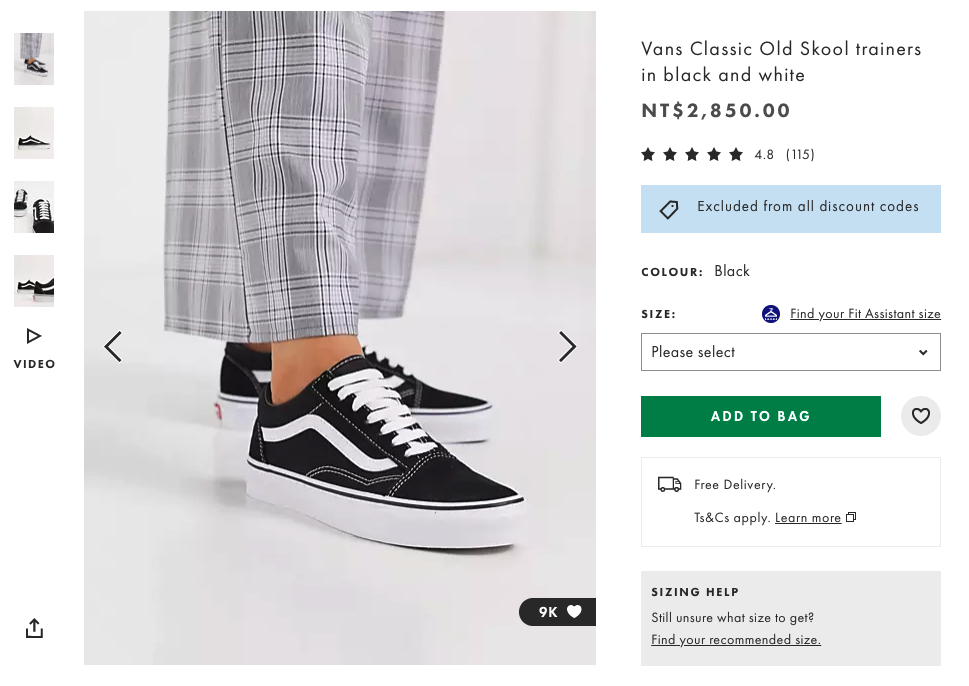Viewport: 969px width, 686px height.
Task: Open the Learn more delivery link
Action: point(808,518)
